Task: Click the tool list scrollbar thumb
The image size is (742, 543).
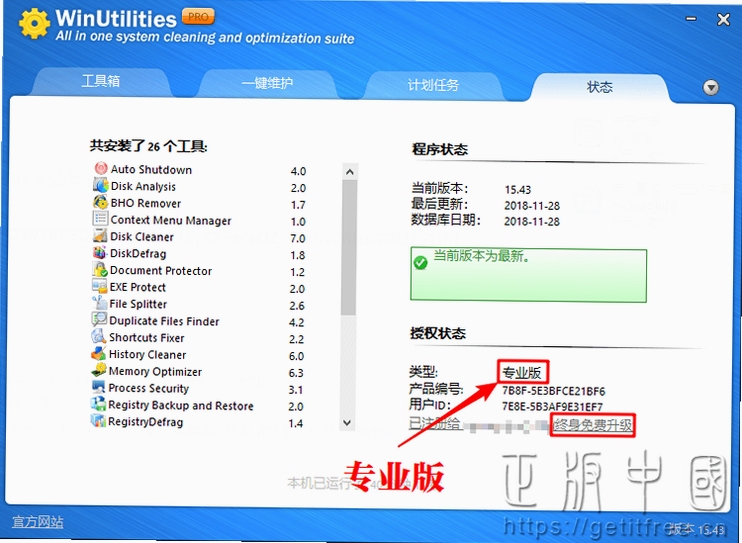Action: pos(349,248)
